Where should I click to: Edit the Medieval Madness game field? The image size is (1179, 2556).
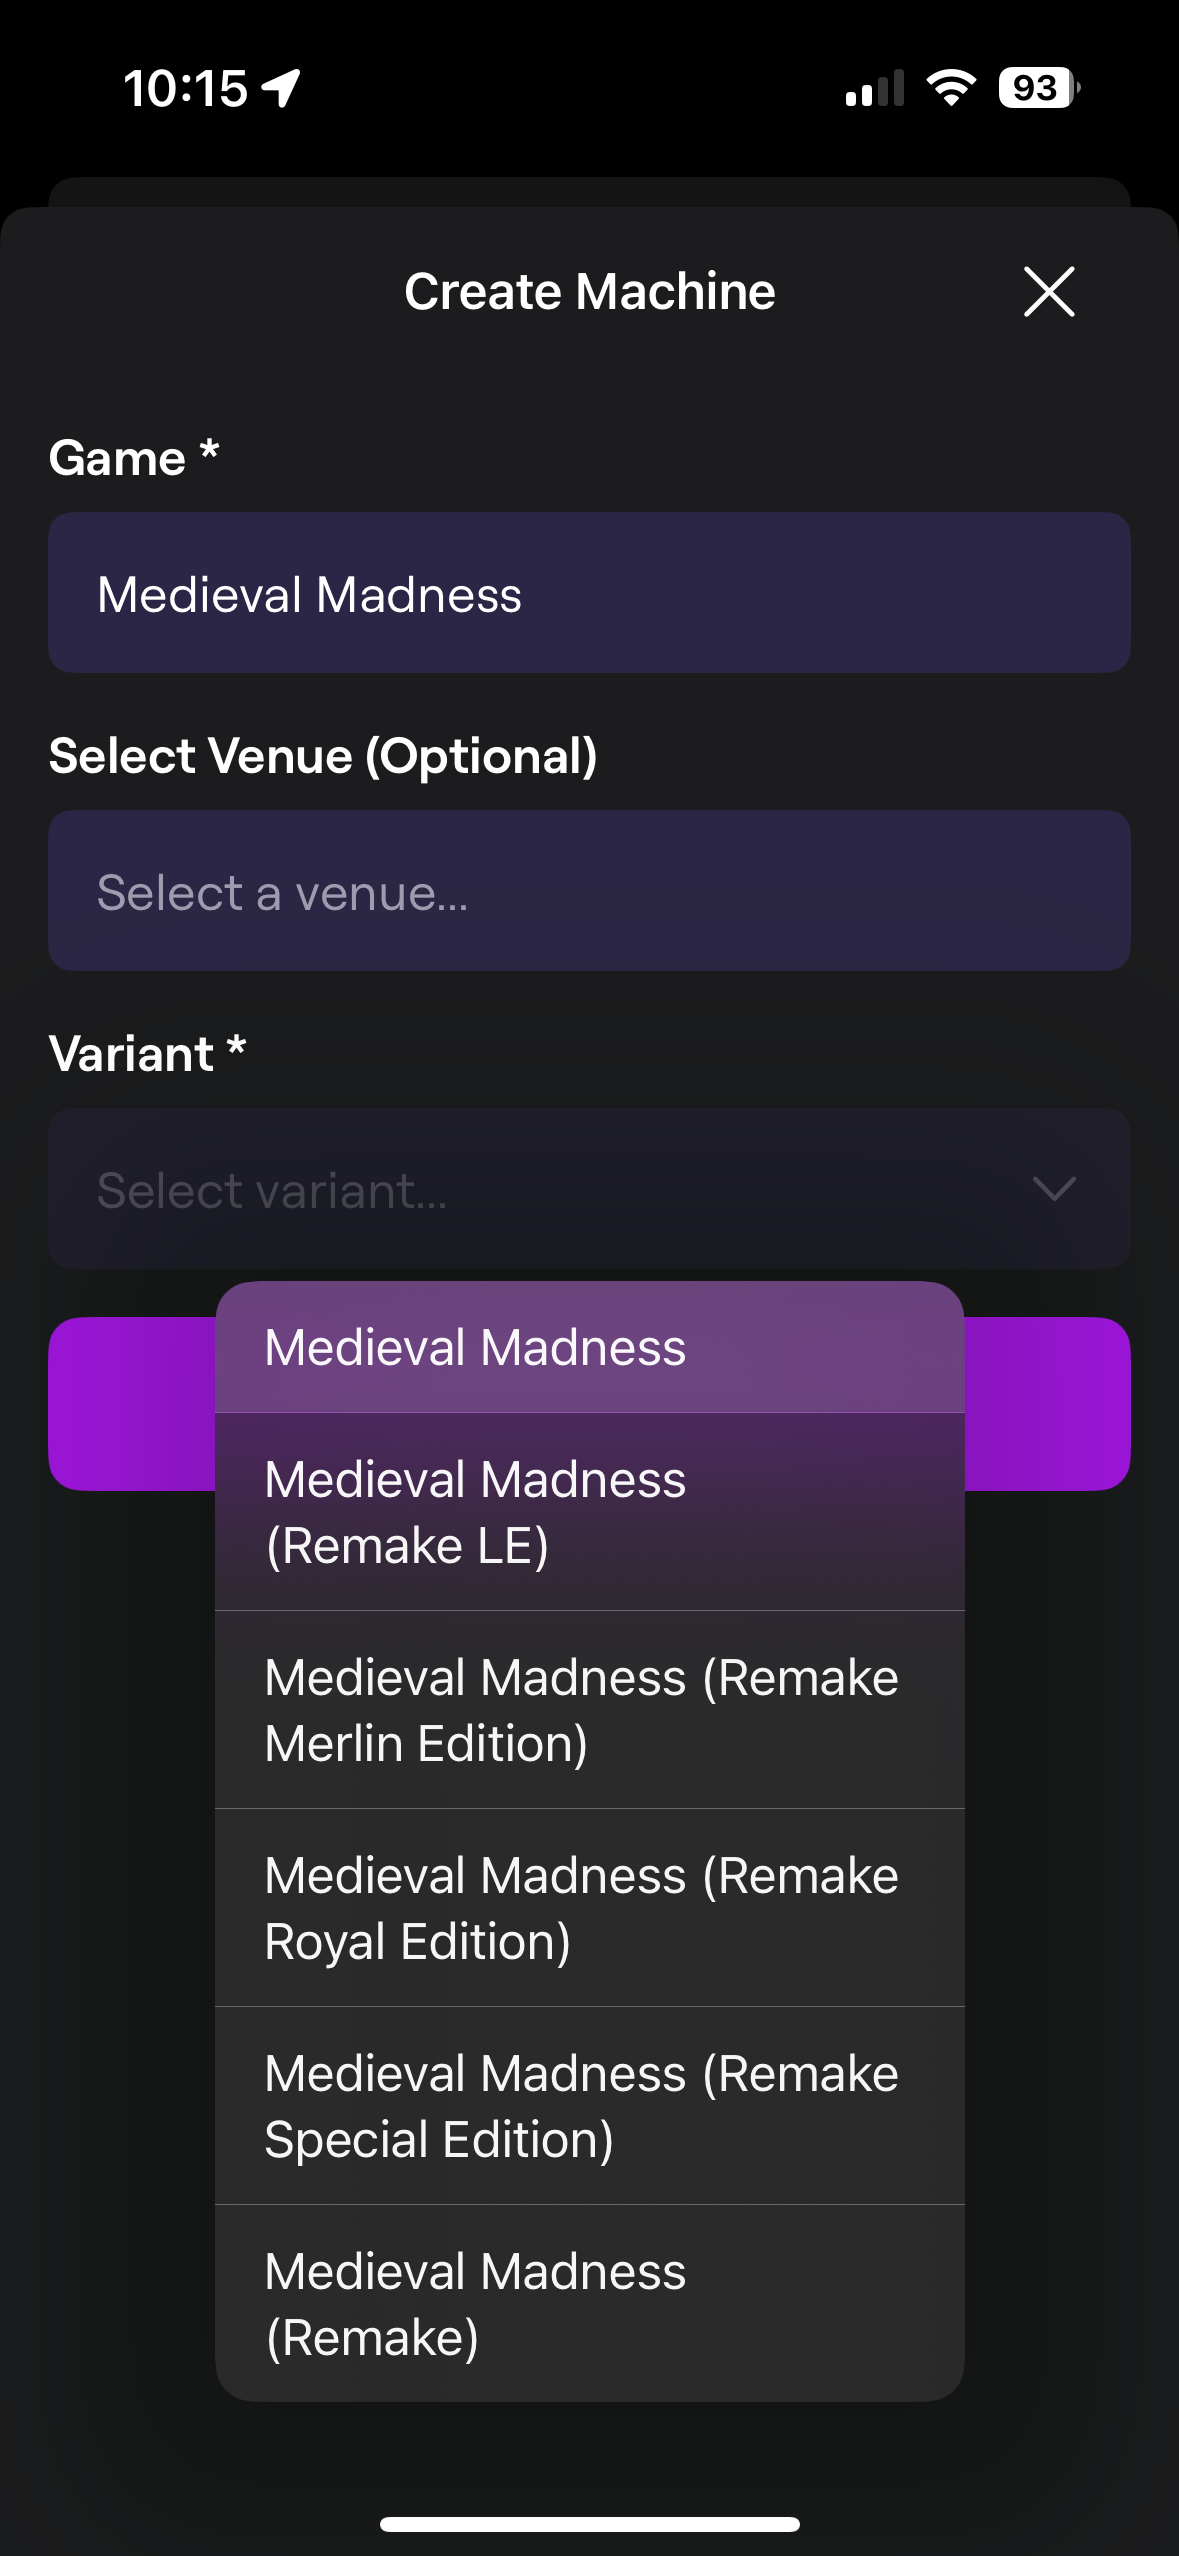(x=588, y=592)
